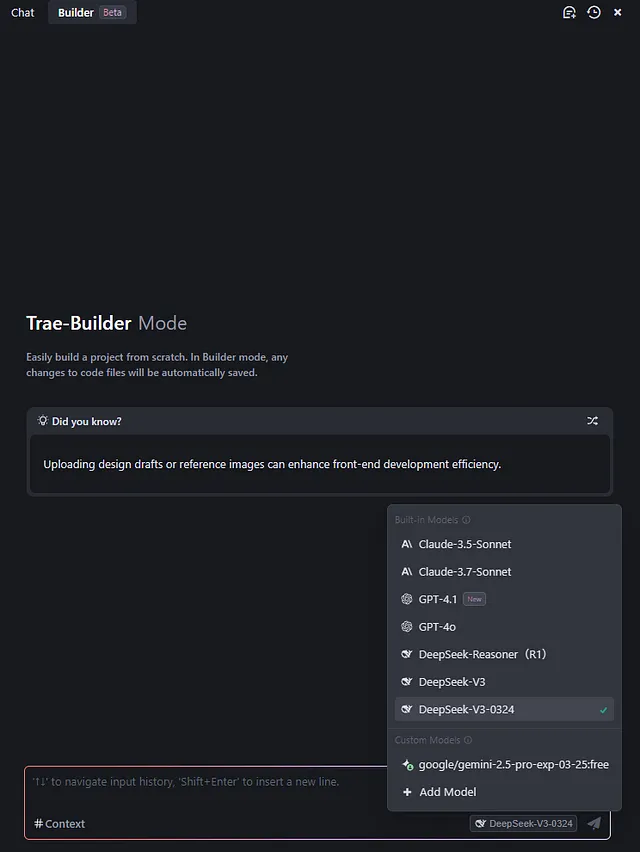Image resolution: width=640 pixels, height=852 pixels.
Task: Click the new chat icon at top right
Action: [x=569, y=12]
